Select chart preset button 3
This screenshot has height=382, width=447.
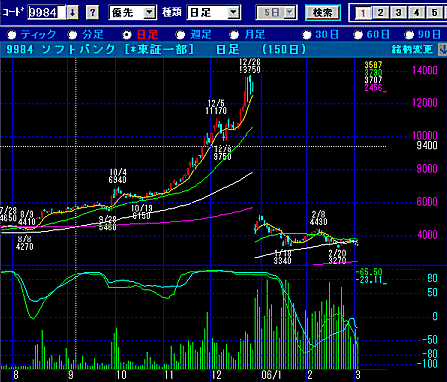pos(398,13)
